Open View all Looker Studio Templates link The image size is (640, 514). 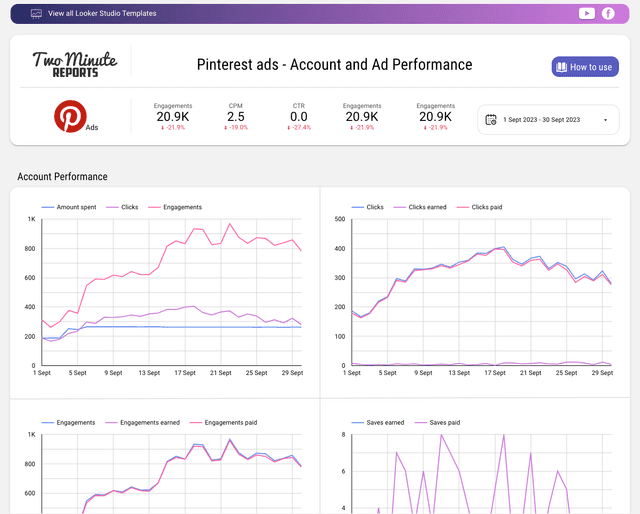tap(102, 13)
